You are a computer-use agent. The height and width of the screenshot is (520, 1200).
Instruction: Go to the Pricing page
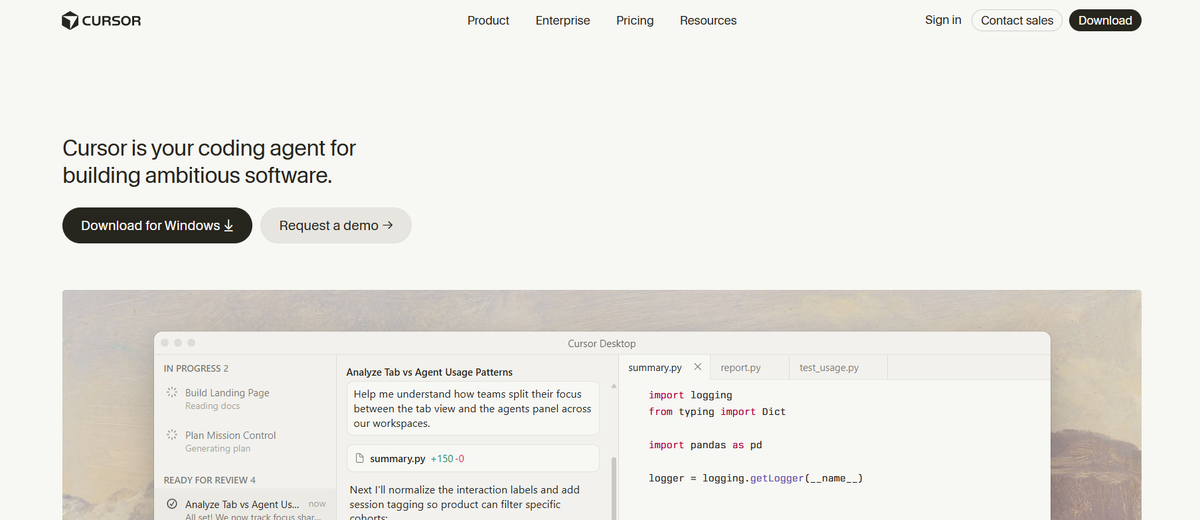[635, 20]
